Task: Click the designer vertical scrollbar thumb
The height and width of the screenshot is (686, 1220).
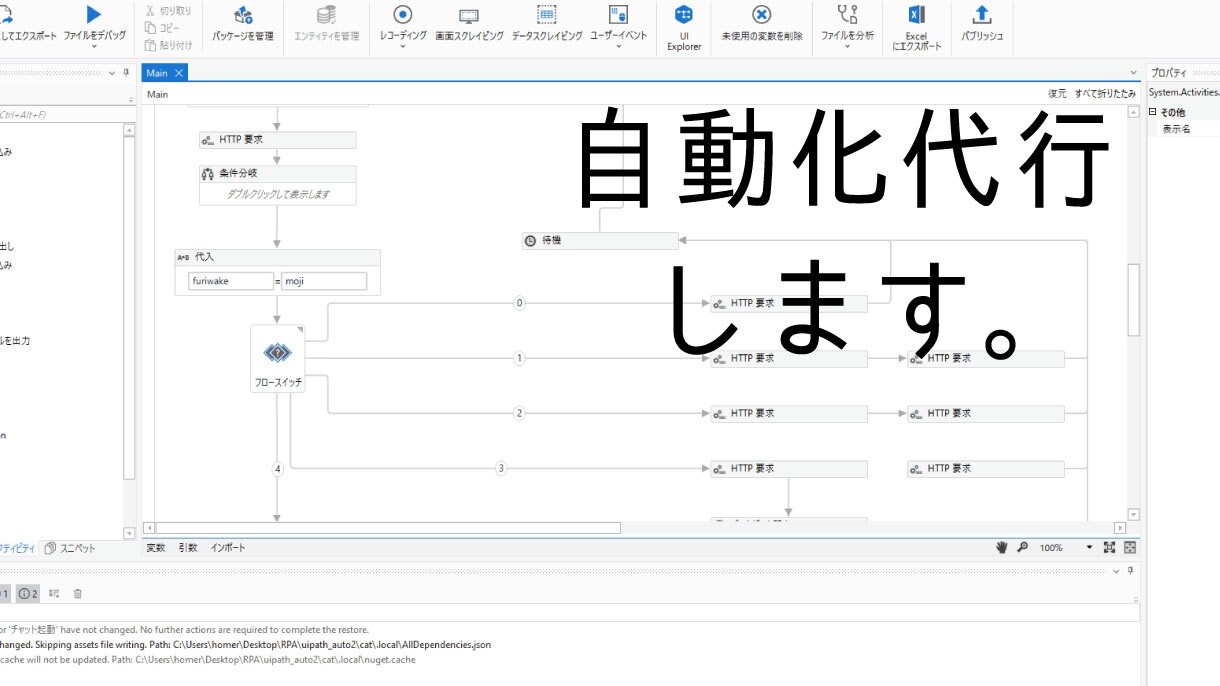Action: pos(1133,299)
